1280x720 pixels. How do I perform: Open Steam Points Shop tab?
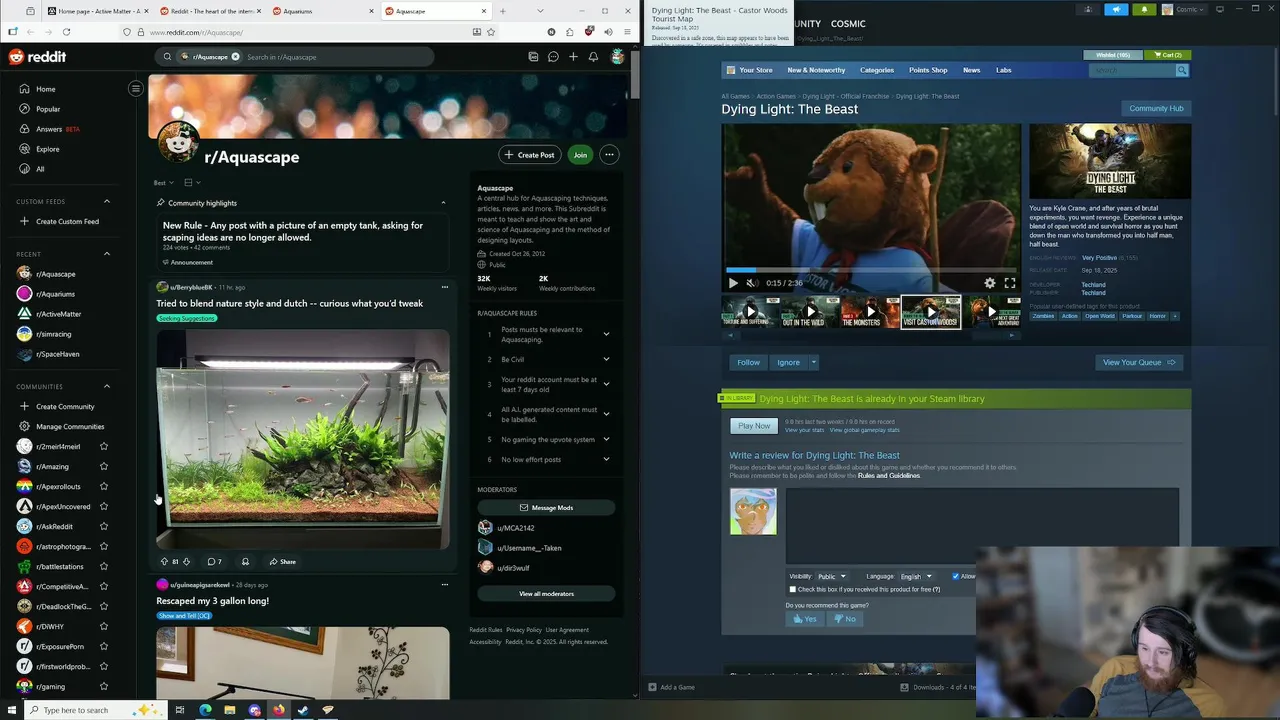(928, 70)
